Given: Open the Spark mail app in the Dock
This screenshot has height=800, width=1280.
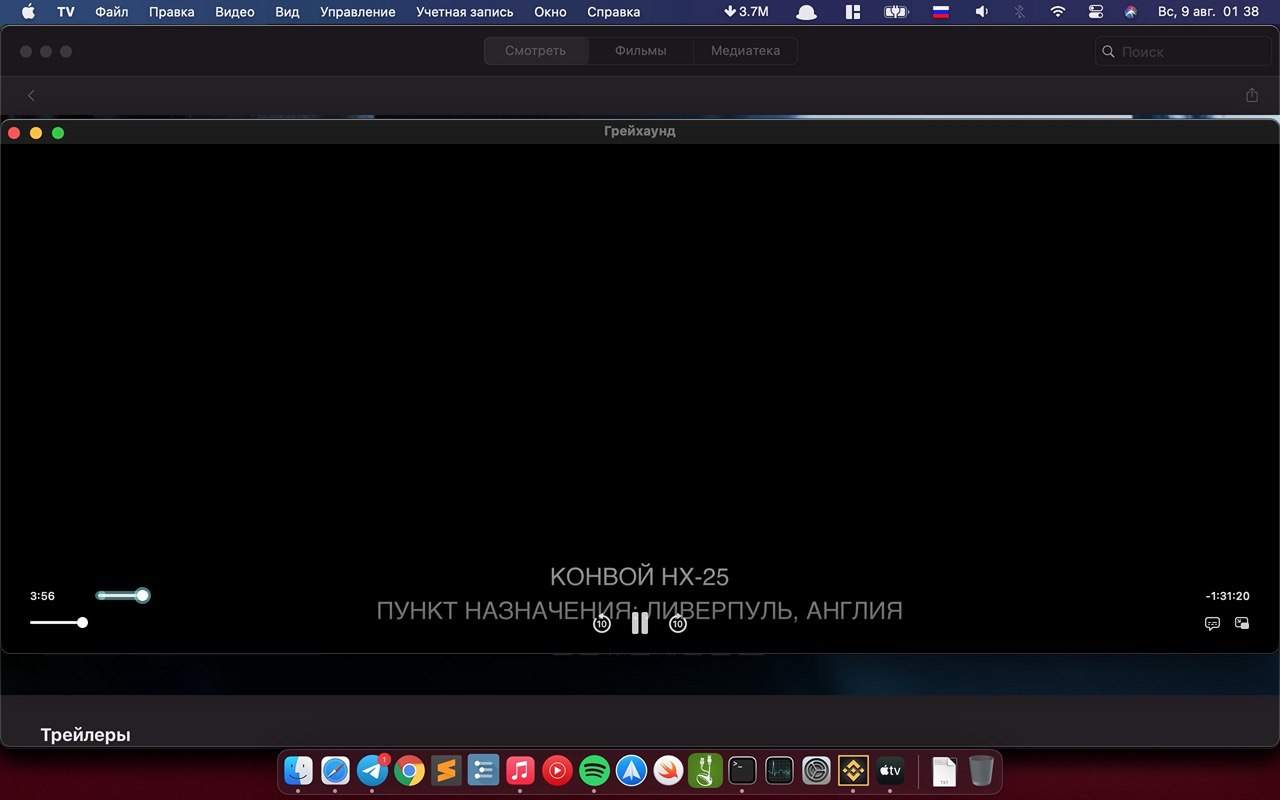Looking at the screenshot, I should [631, 770].
